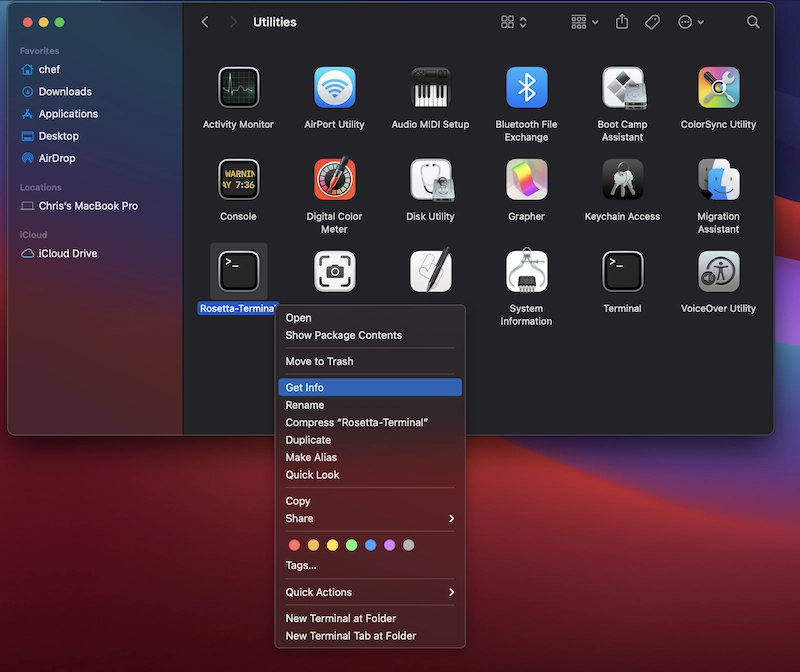
Task: Open the Activity Monitor app icon
Action: click(238, 87)
